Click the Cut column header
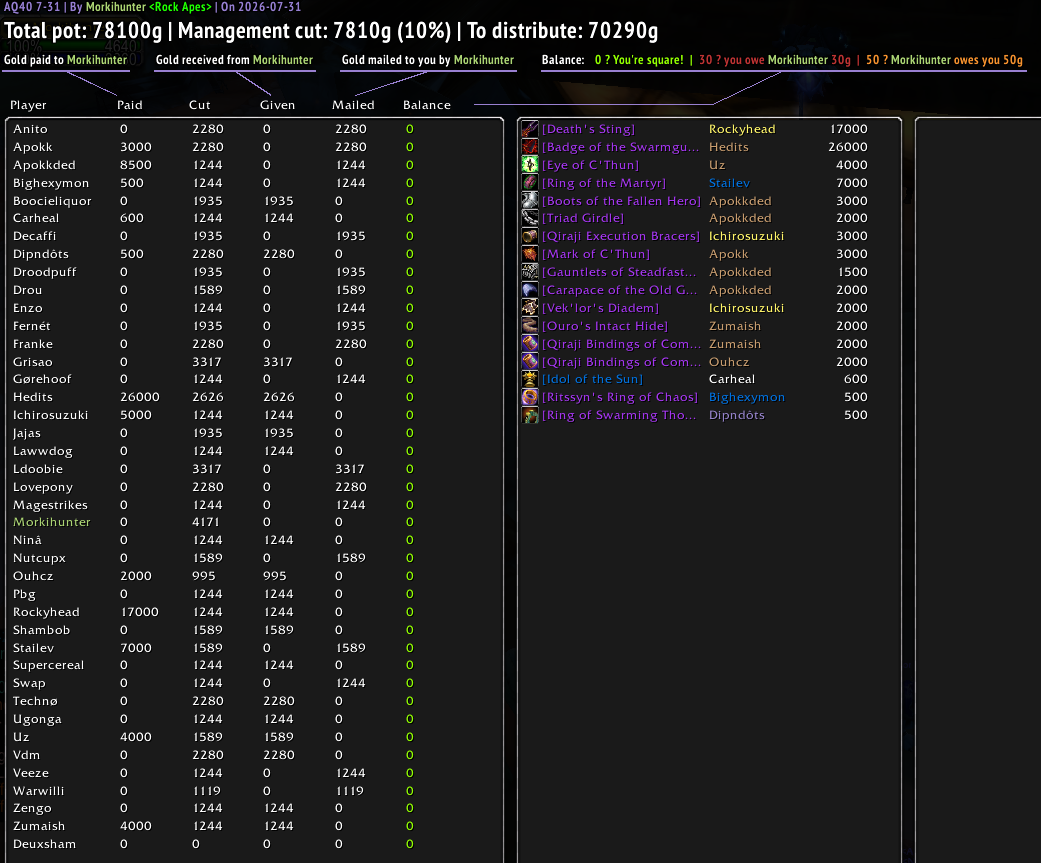 [x=199, y=105]
